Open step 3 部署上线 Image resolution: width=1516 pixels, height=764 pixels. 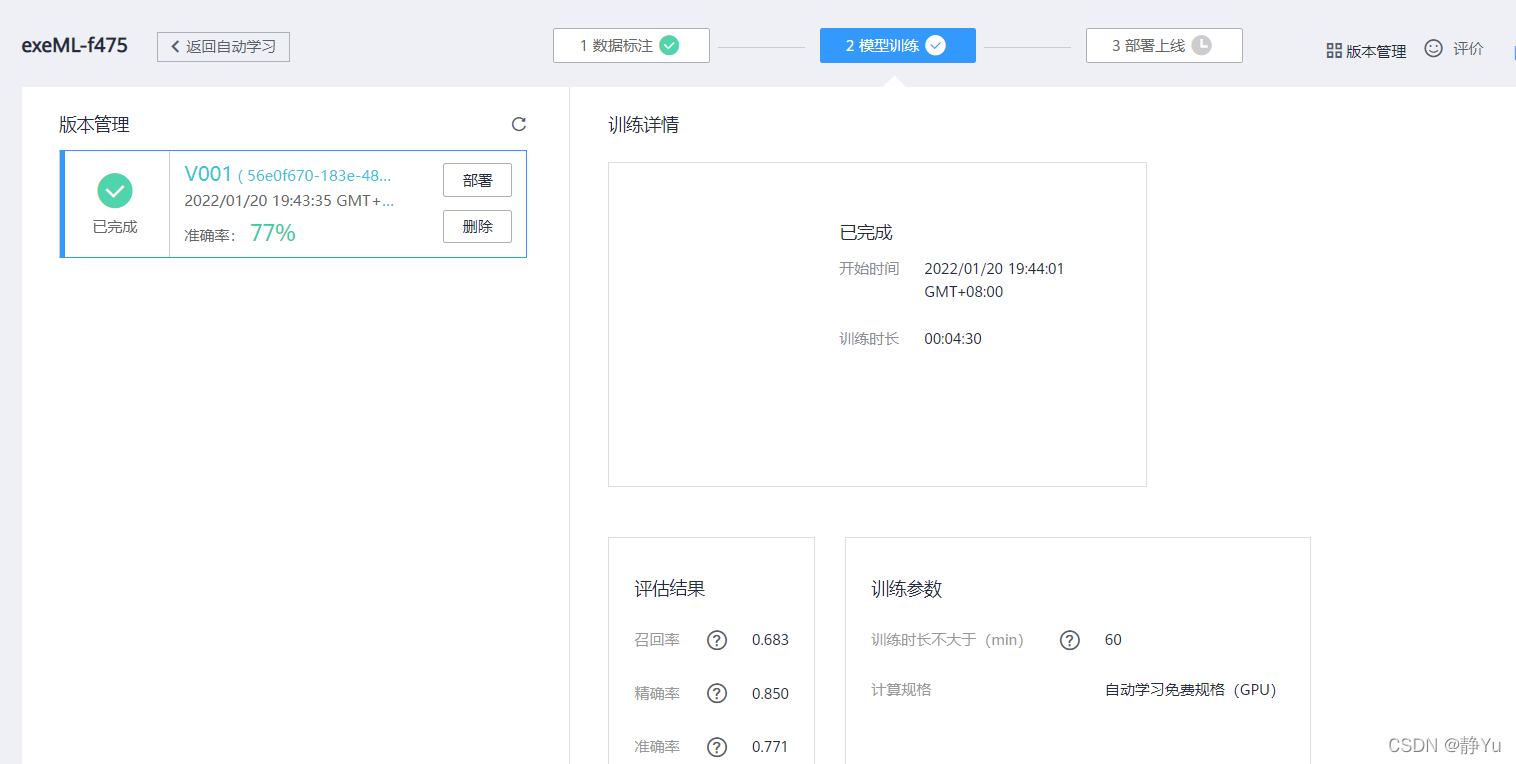(x=1164, y=45)
